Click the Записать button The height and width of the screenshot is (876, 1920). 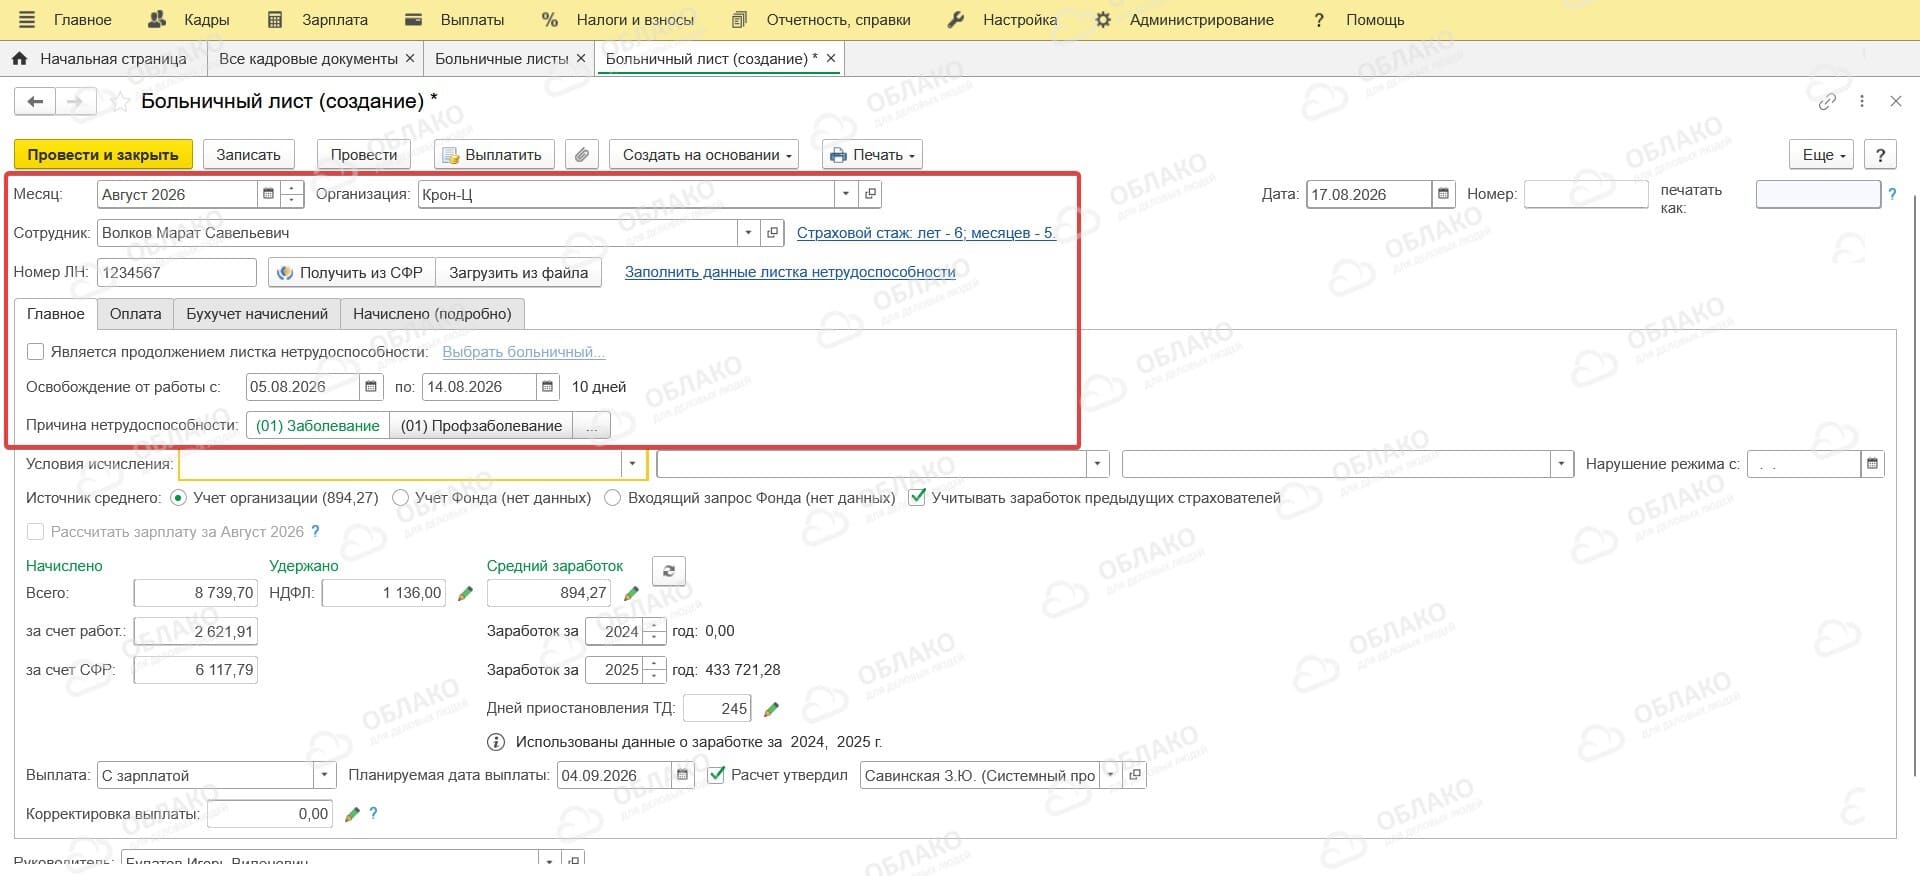pos(248,155)
